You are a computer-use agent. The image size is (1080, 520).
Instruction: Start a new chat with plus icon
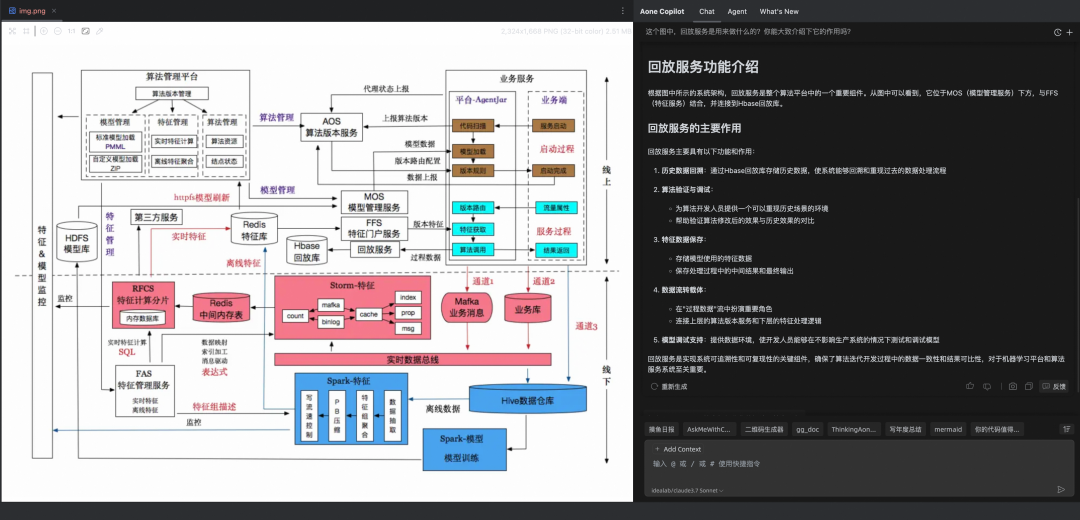pyautogui.click(x=1068, y=32)
